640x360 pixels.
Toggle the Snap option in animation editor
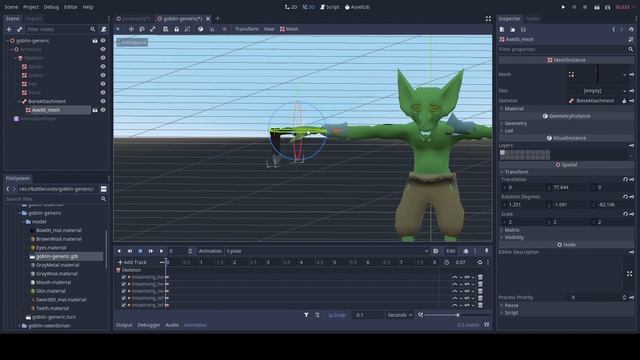point(337,315)
